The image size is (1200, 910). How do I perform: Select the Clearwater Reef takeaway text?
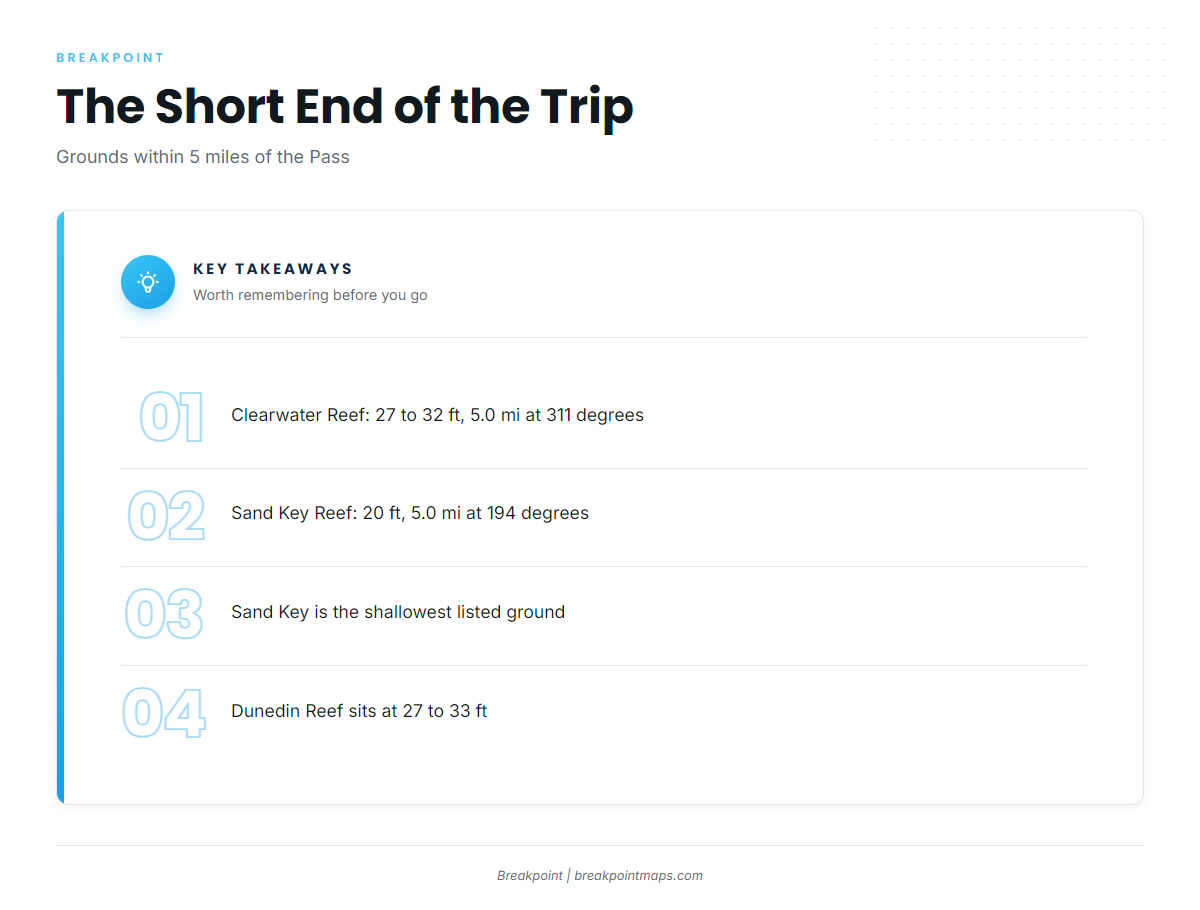point(437,415)
